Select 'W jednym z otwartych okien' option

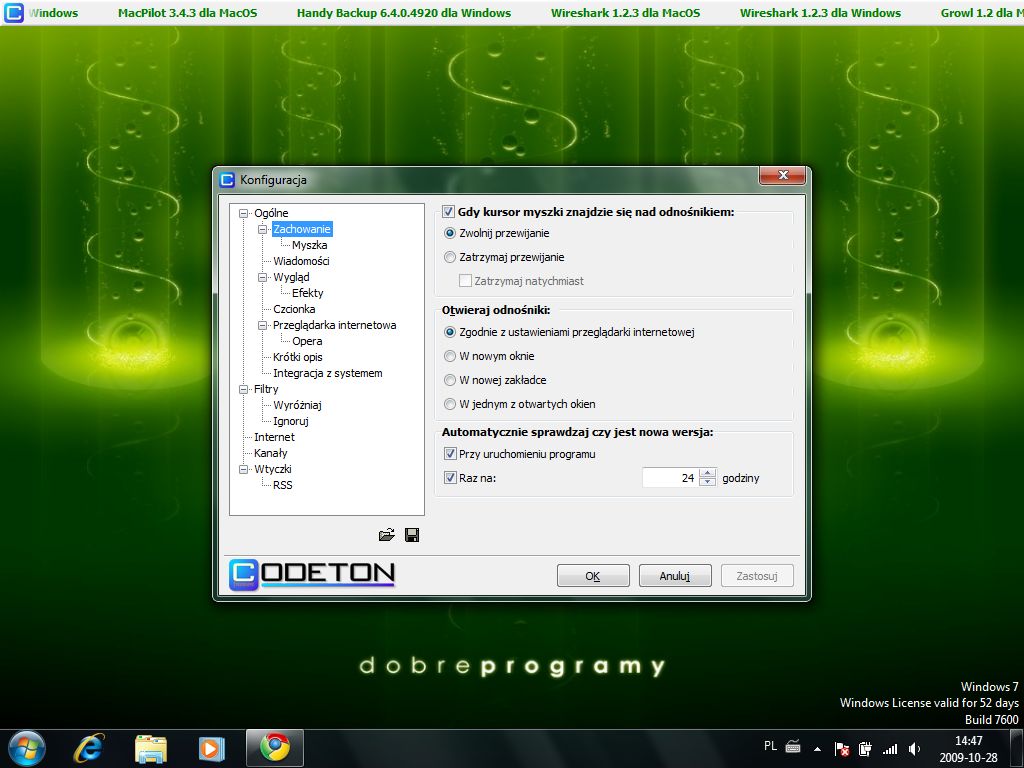click(x=449, y=404)
